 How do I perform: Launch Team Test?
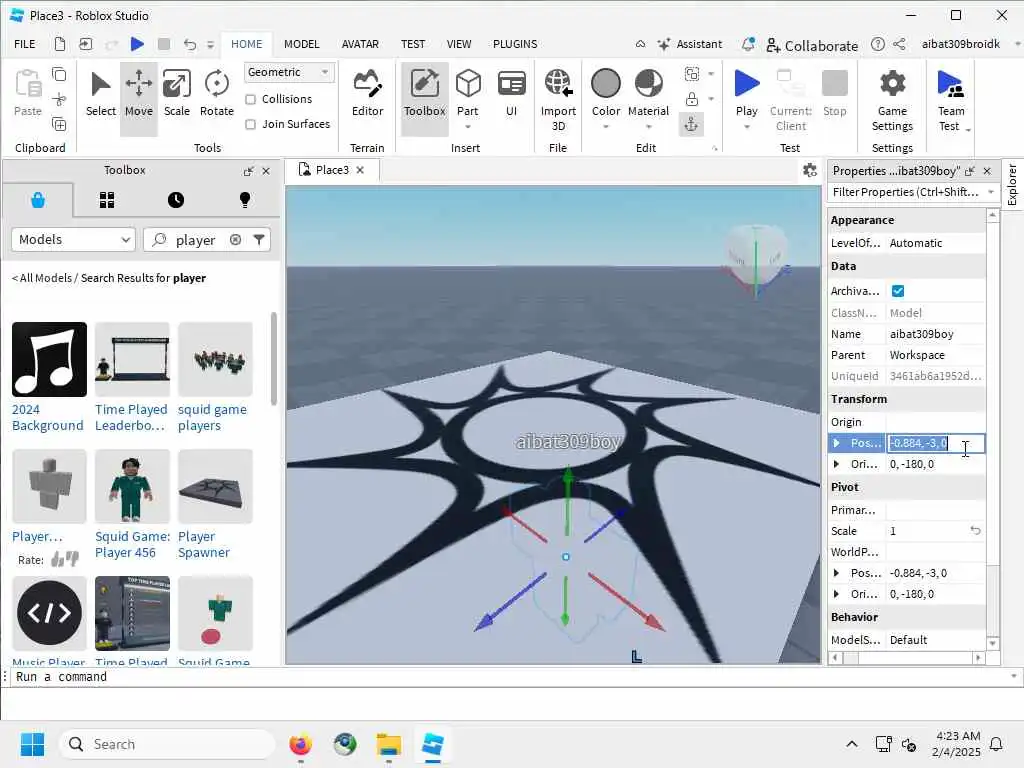click(x=951, y=100)
